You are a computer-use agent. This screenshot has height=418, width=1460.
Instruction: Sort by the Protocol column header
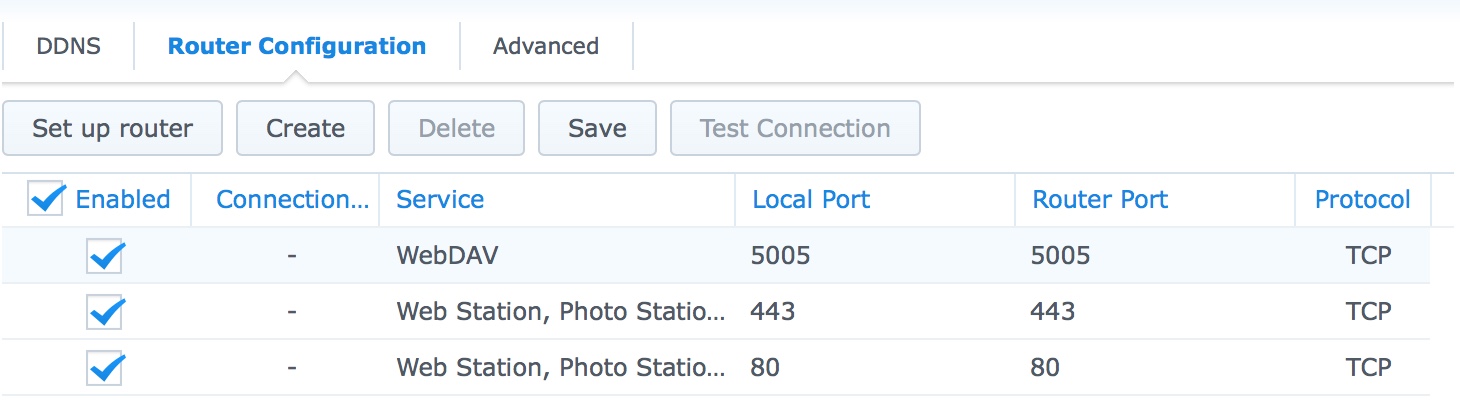coord(1363,200)
